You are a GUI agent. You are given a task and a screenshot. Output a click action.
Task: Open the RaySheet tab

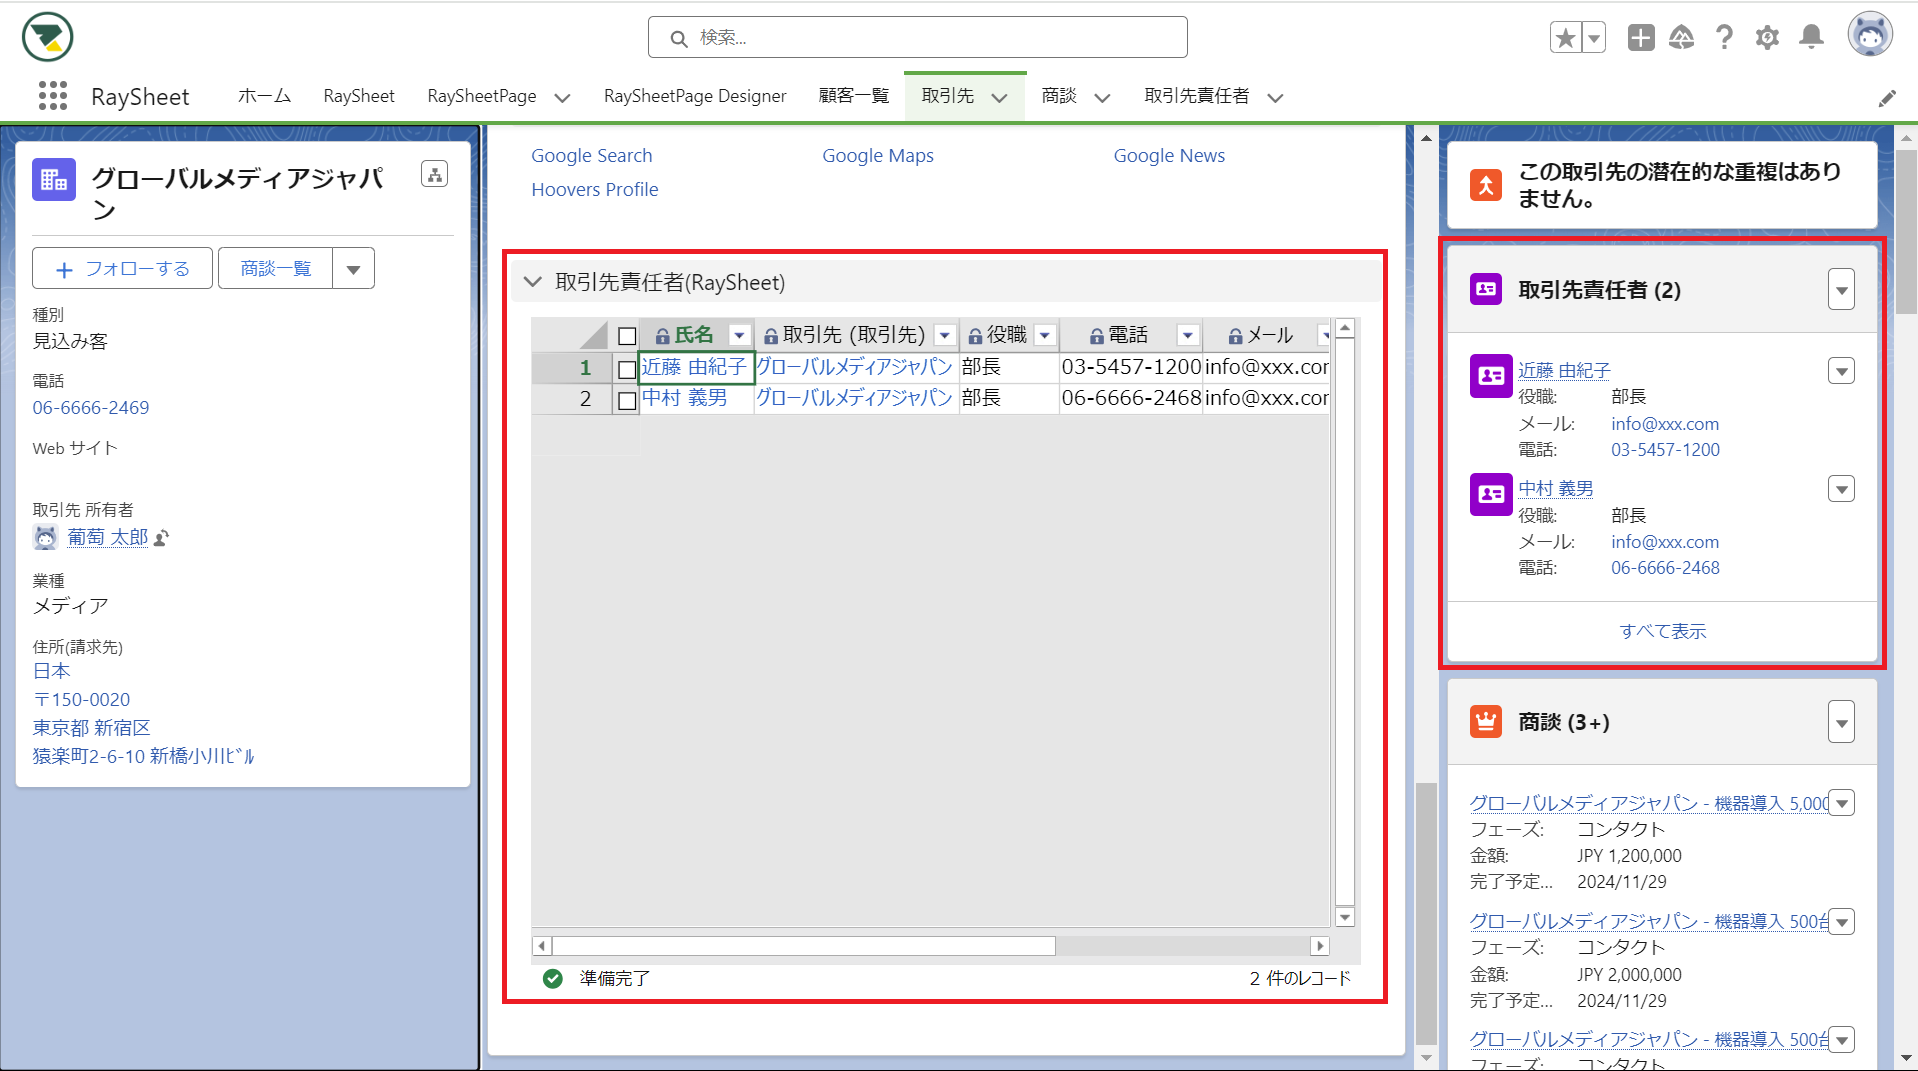pos(359,96)
